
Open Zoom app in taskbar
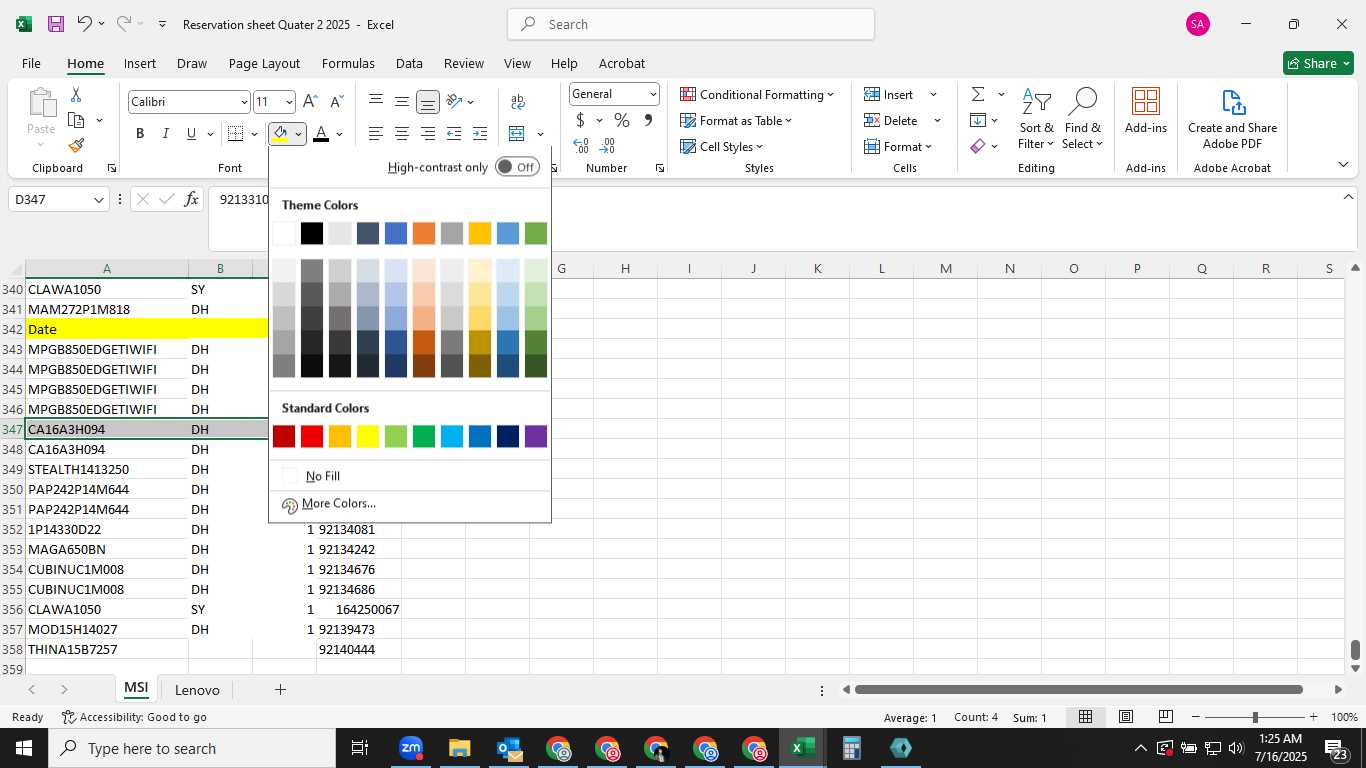(411, 748)
